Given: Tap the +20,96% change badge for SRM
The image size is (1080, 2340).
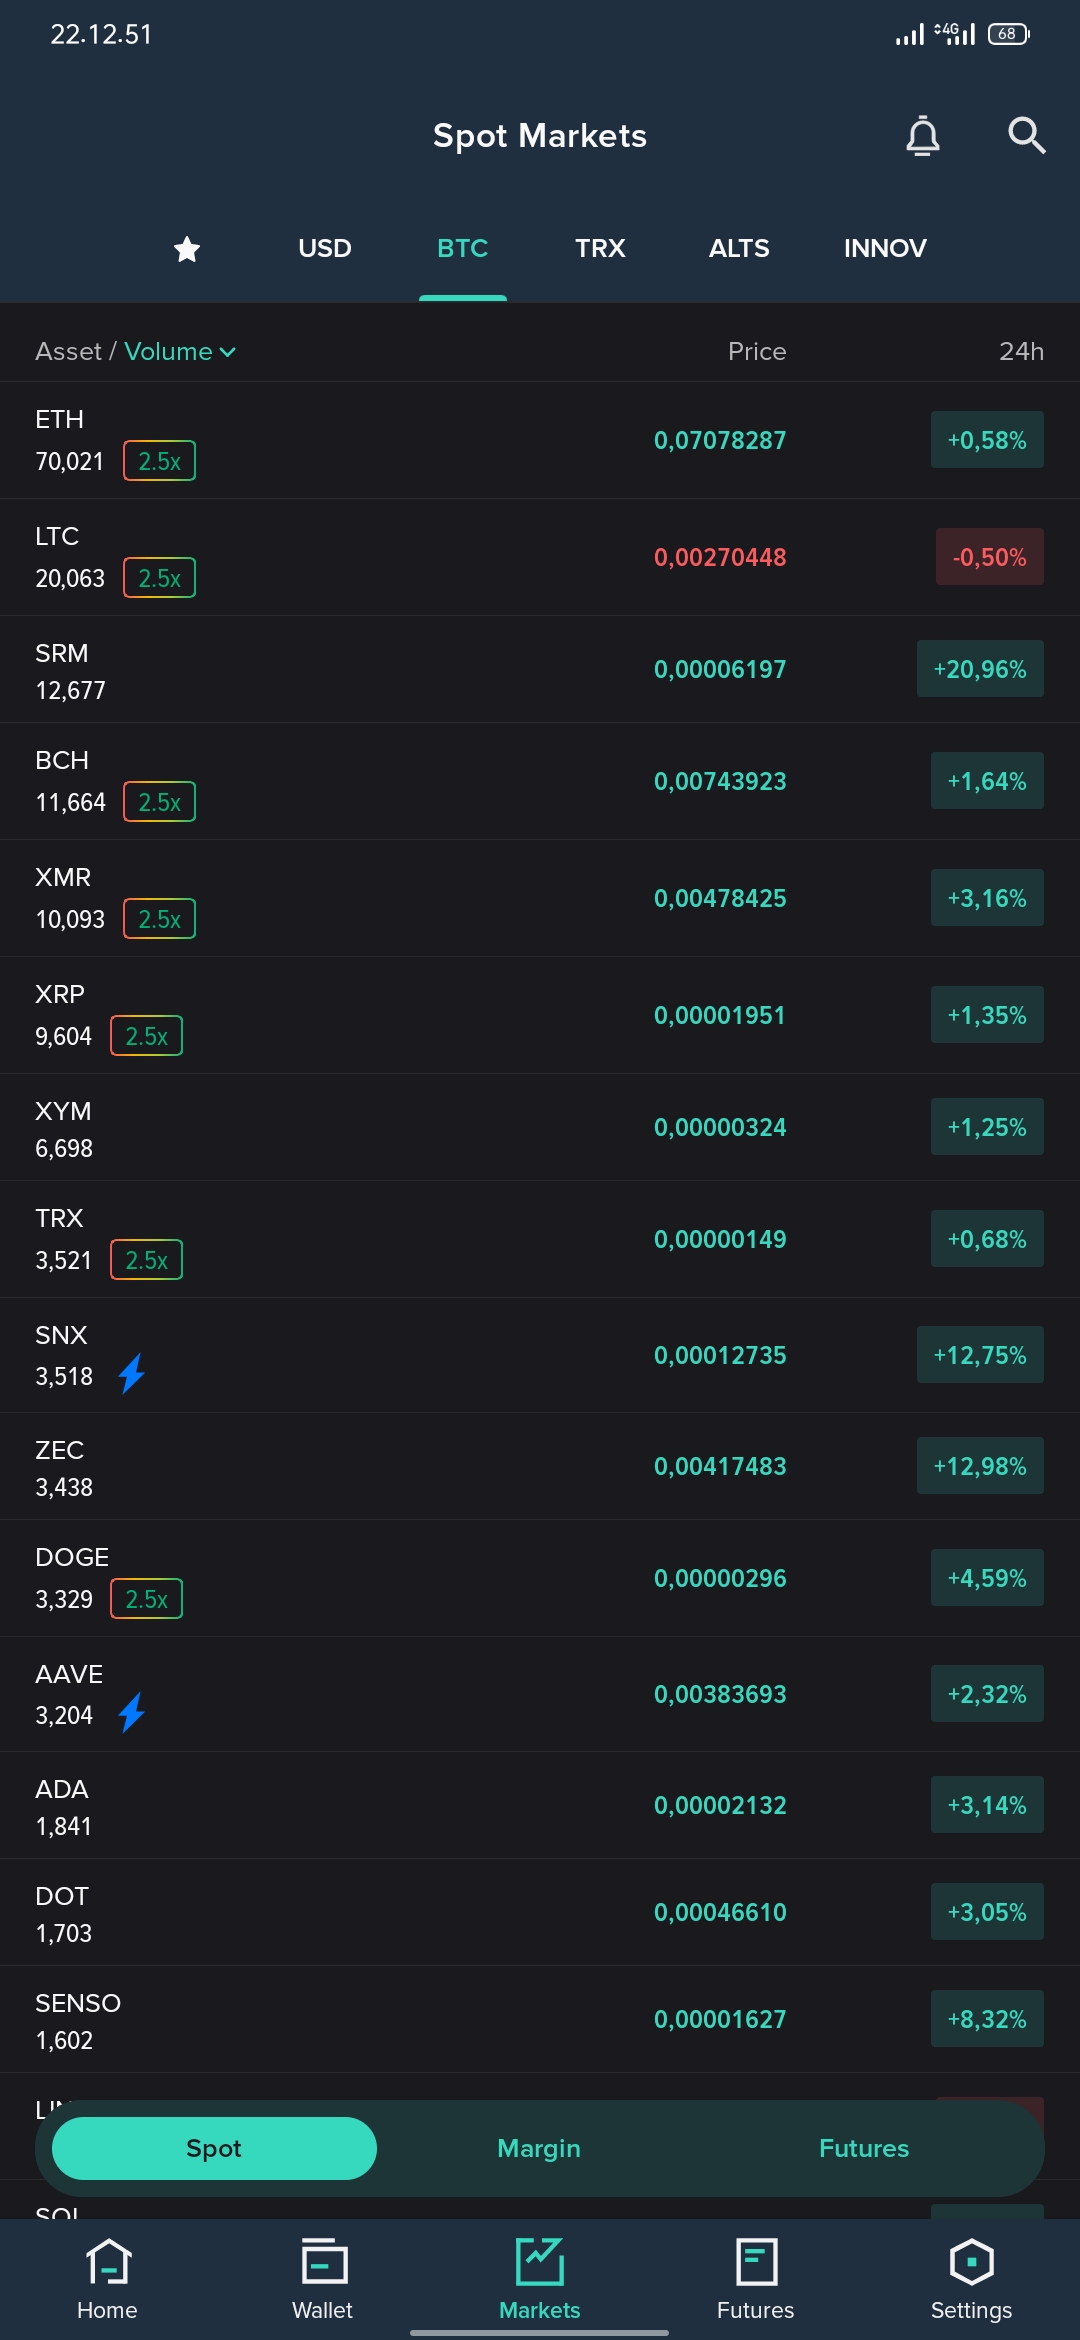Looking at the screenshot, I should pyautogui.click(x=980, y=669).
